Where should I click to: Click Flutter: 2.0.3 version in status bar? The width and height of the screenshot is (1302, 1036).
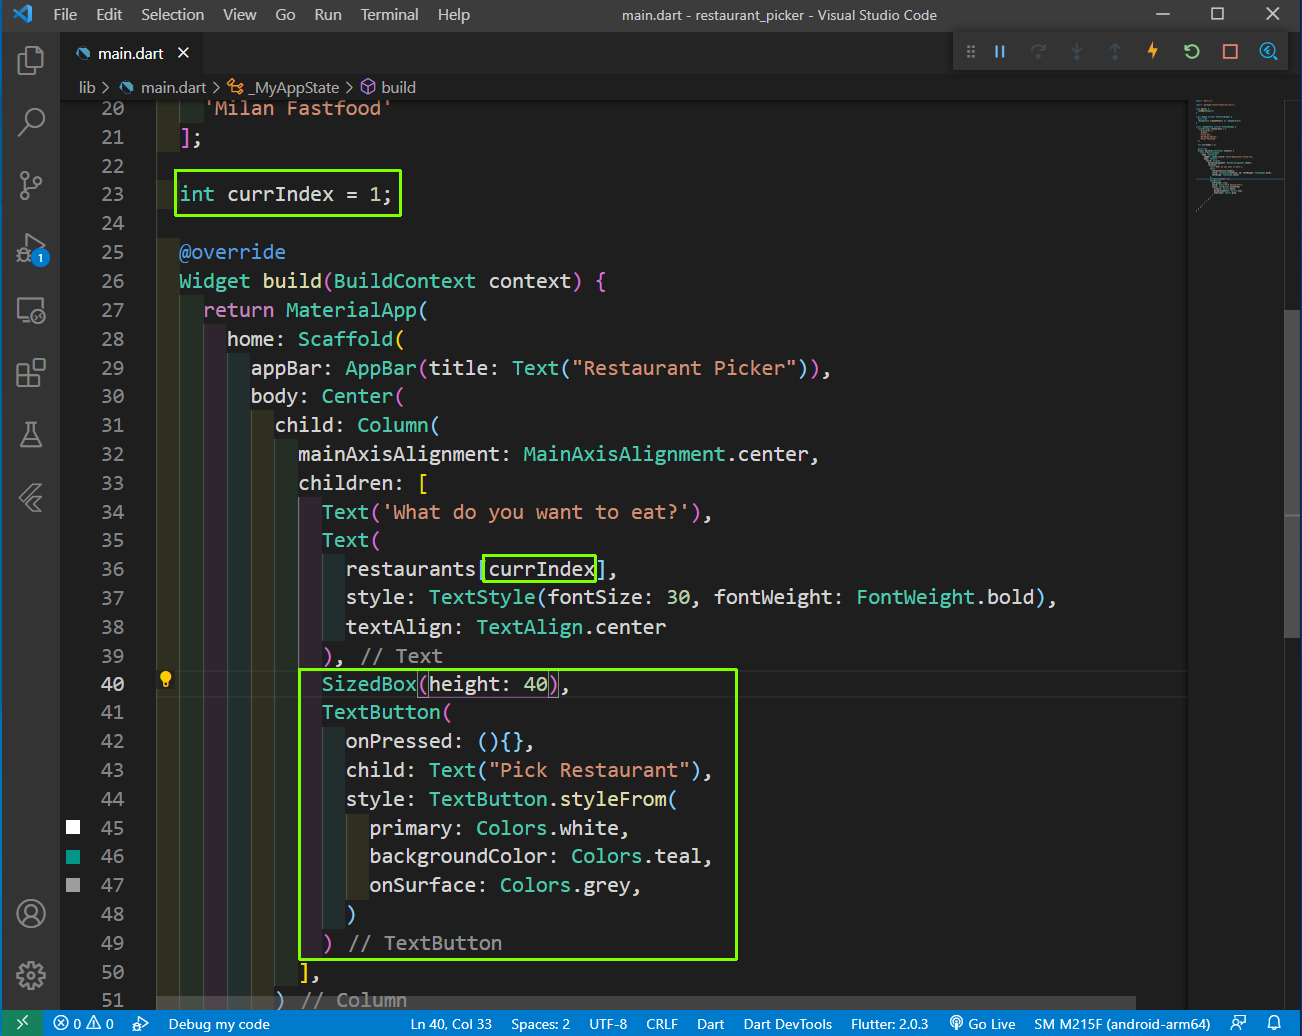tap(889, 1023)
